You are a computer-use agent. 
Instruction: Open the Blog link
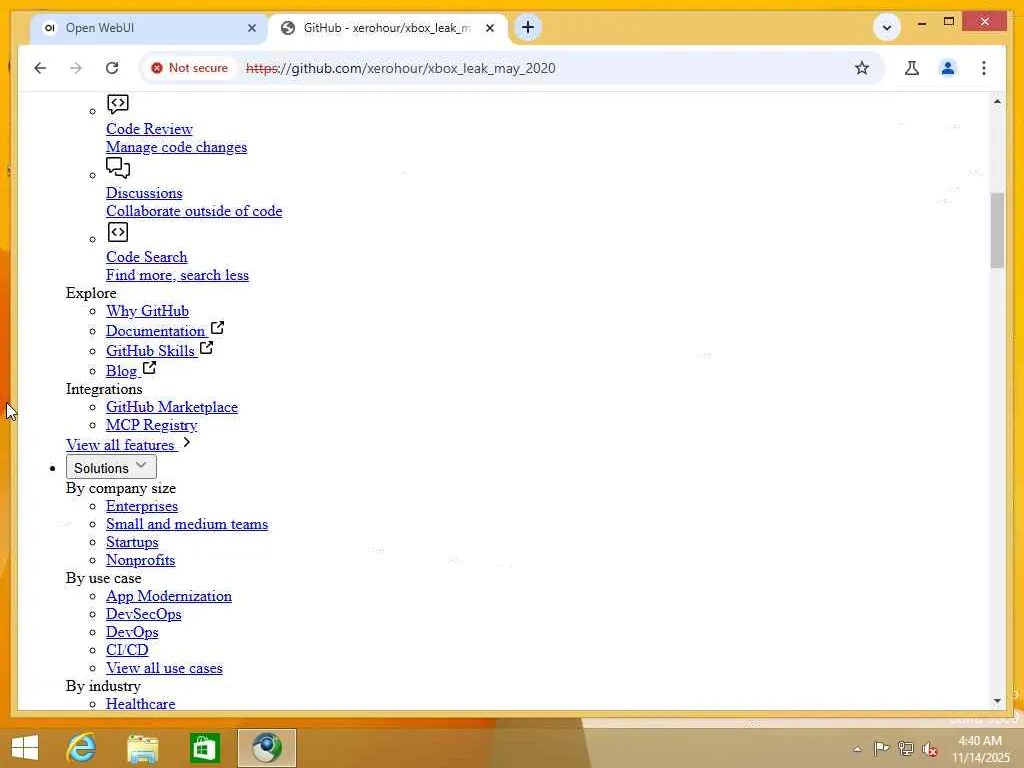click(121, 371)
